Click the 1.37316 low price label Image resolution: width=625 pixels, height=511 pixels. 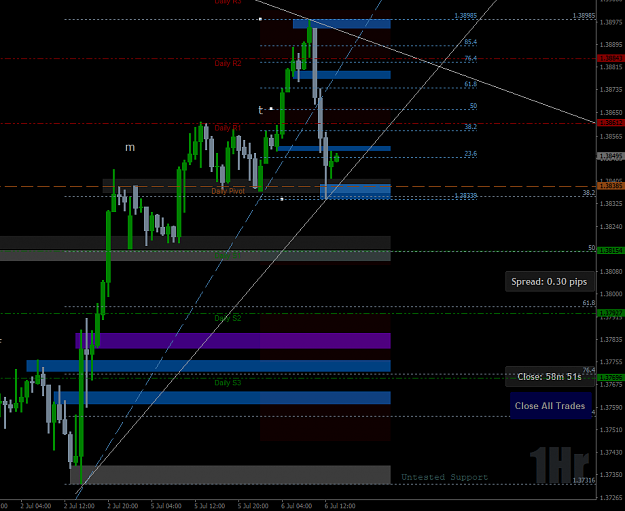584,481
